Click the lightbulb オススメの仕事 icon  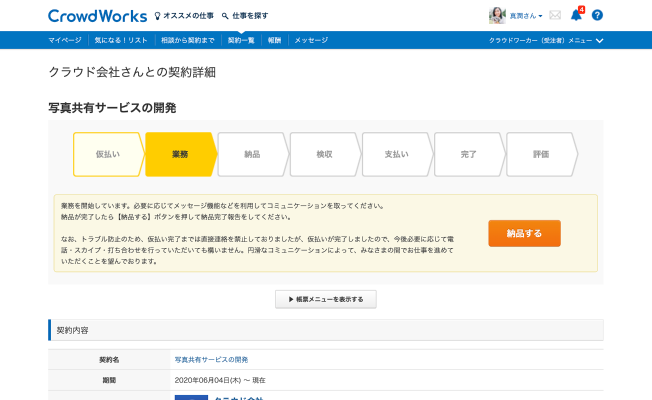[x=157, y=16]
